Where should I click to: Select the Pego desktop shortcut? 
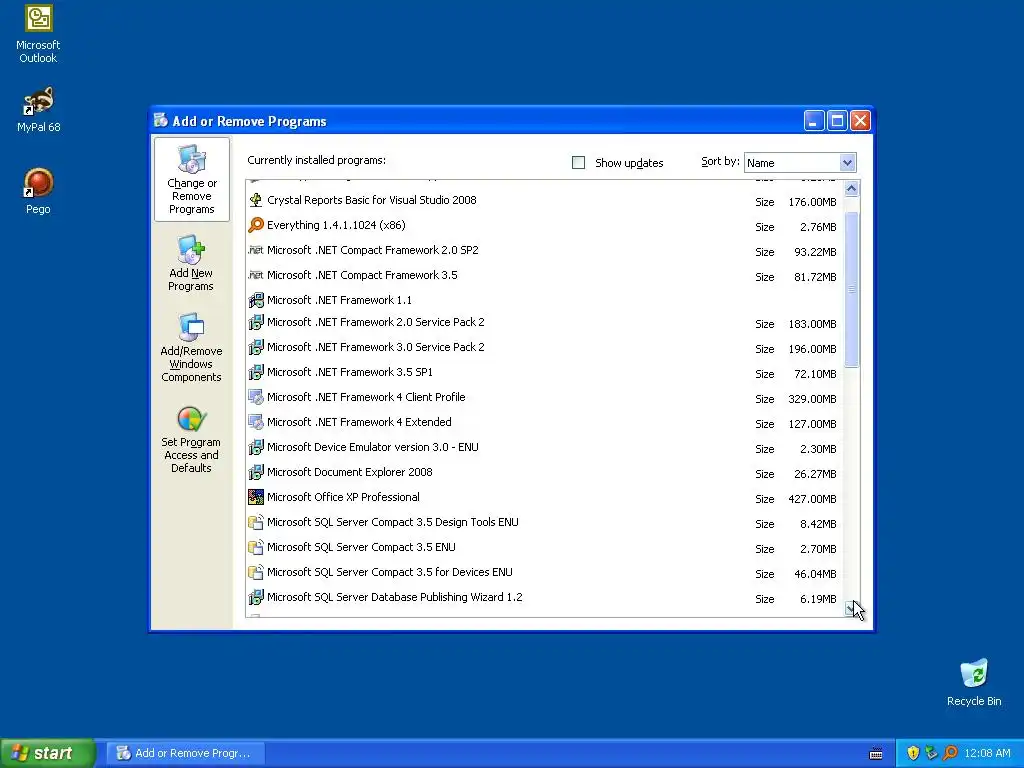click(38, 191)
